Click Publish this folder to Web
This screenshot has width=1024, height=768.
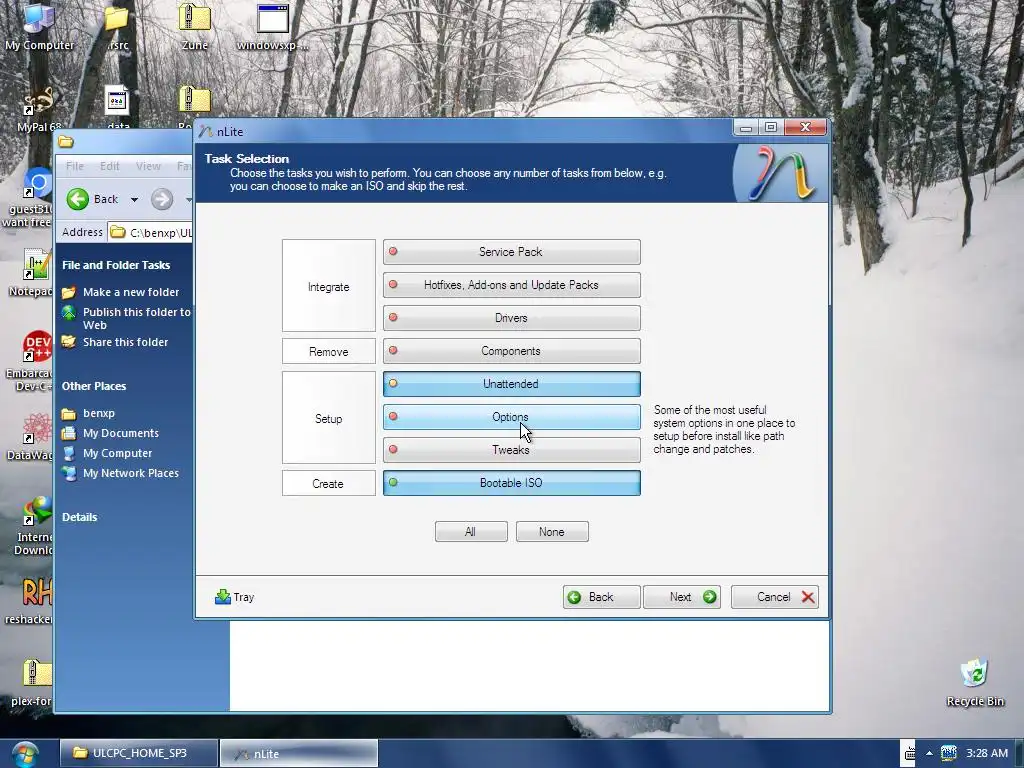pyautogui.click(x=136, y=319)
